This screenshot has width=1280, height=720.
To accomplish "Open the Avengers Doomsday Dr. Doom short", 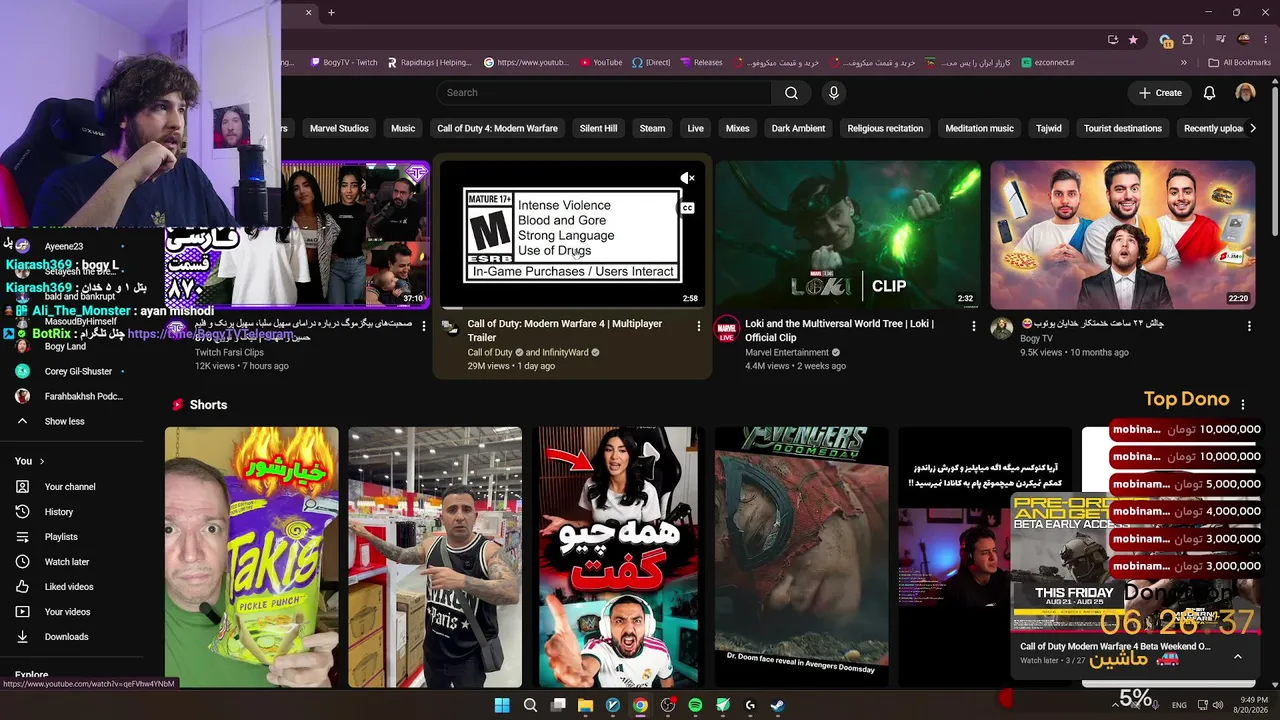I will click(801, 557).
